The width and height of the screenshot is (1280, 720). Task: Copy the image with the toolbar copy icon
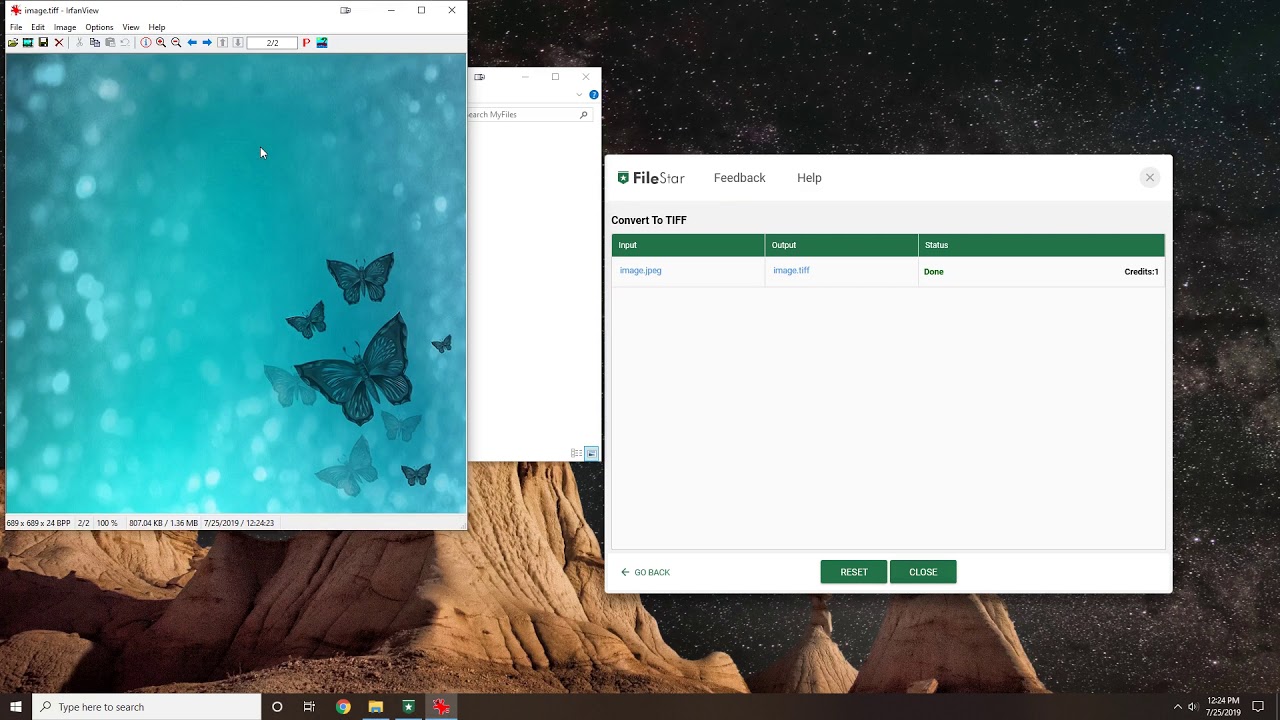click(x=95, y=43)
